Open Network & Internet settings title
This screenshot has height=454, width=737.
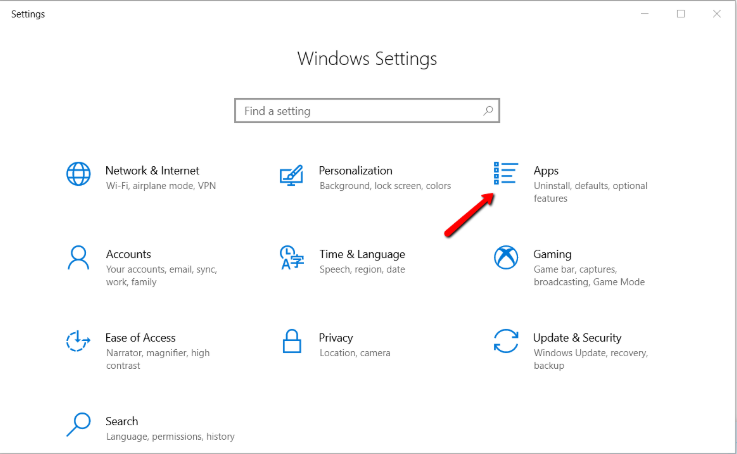[x=152, y=171]
